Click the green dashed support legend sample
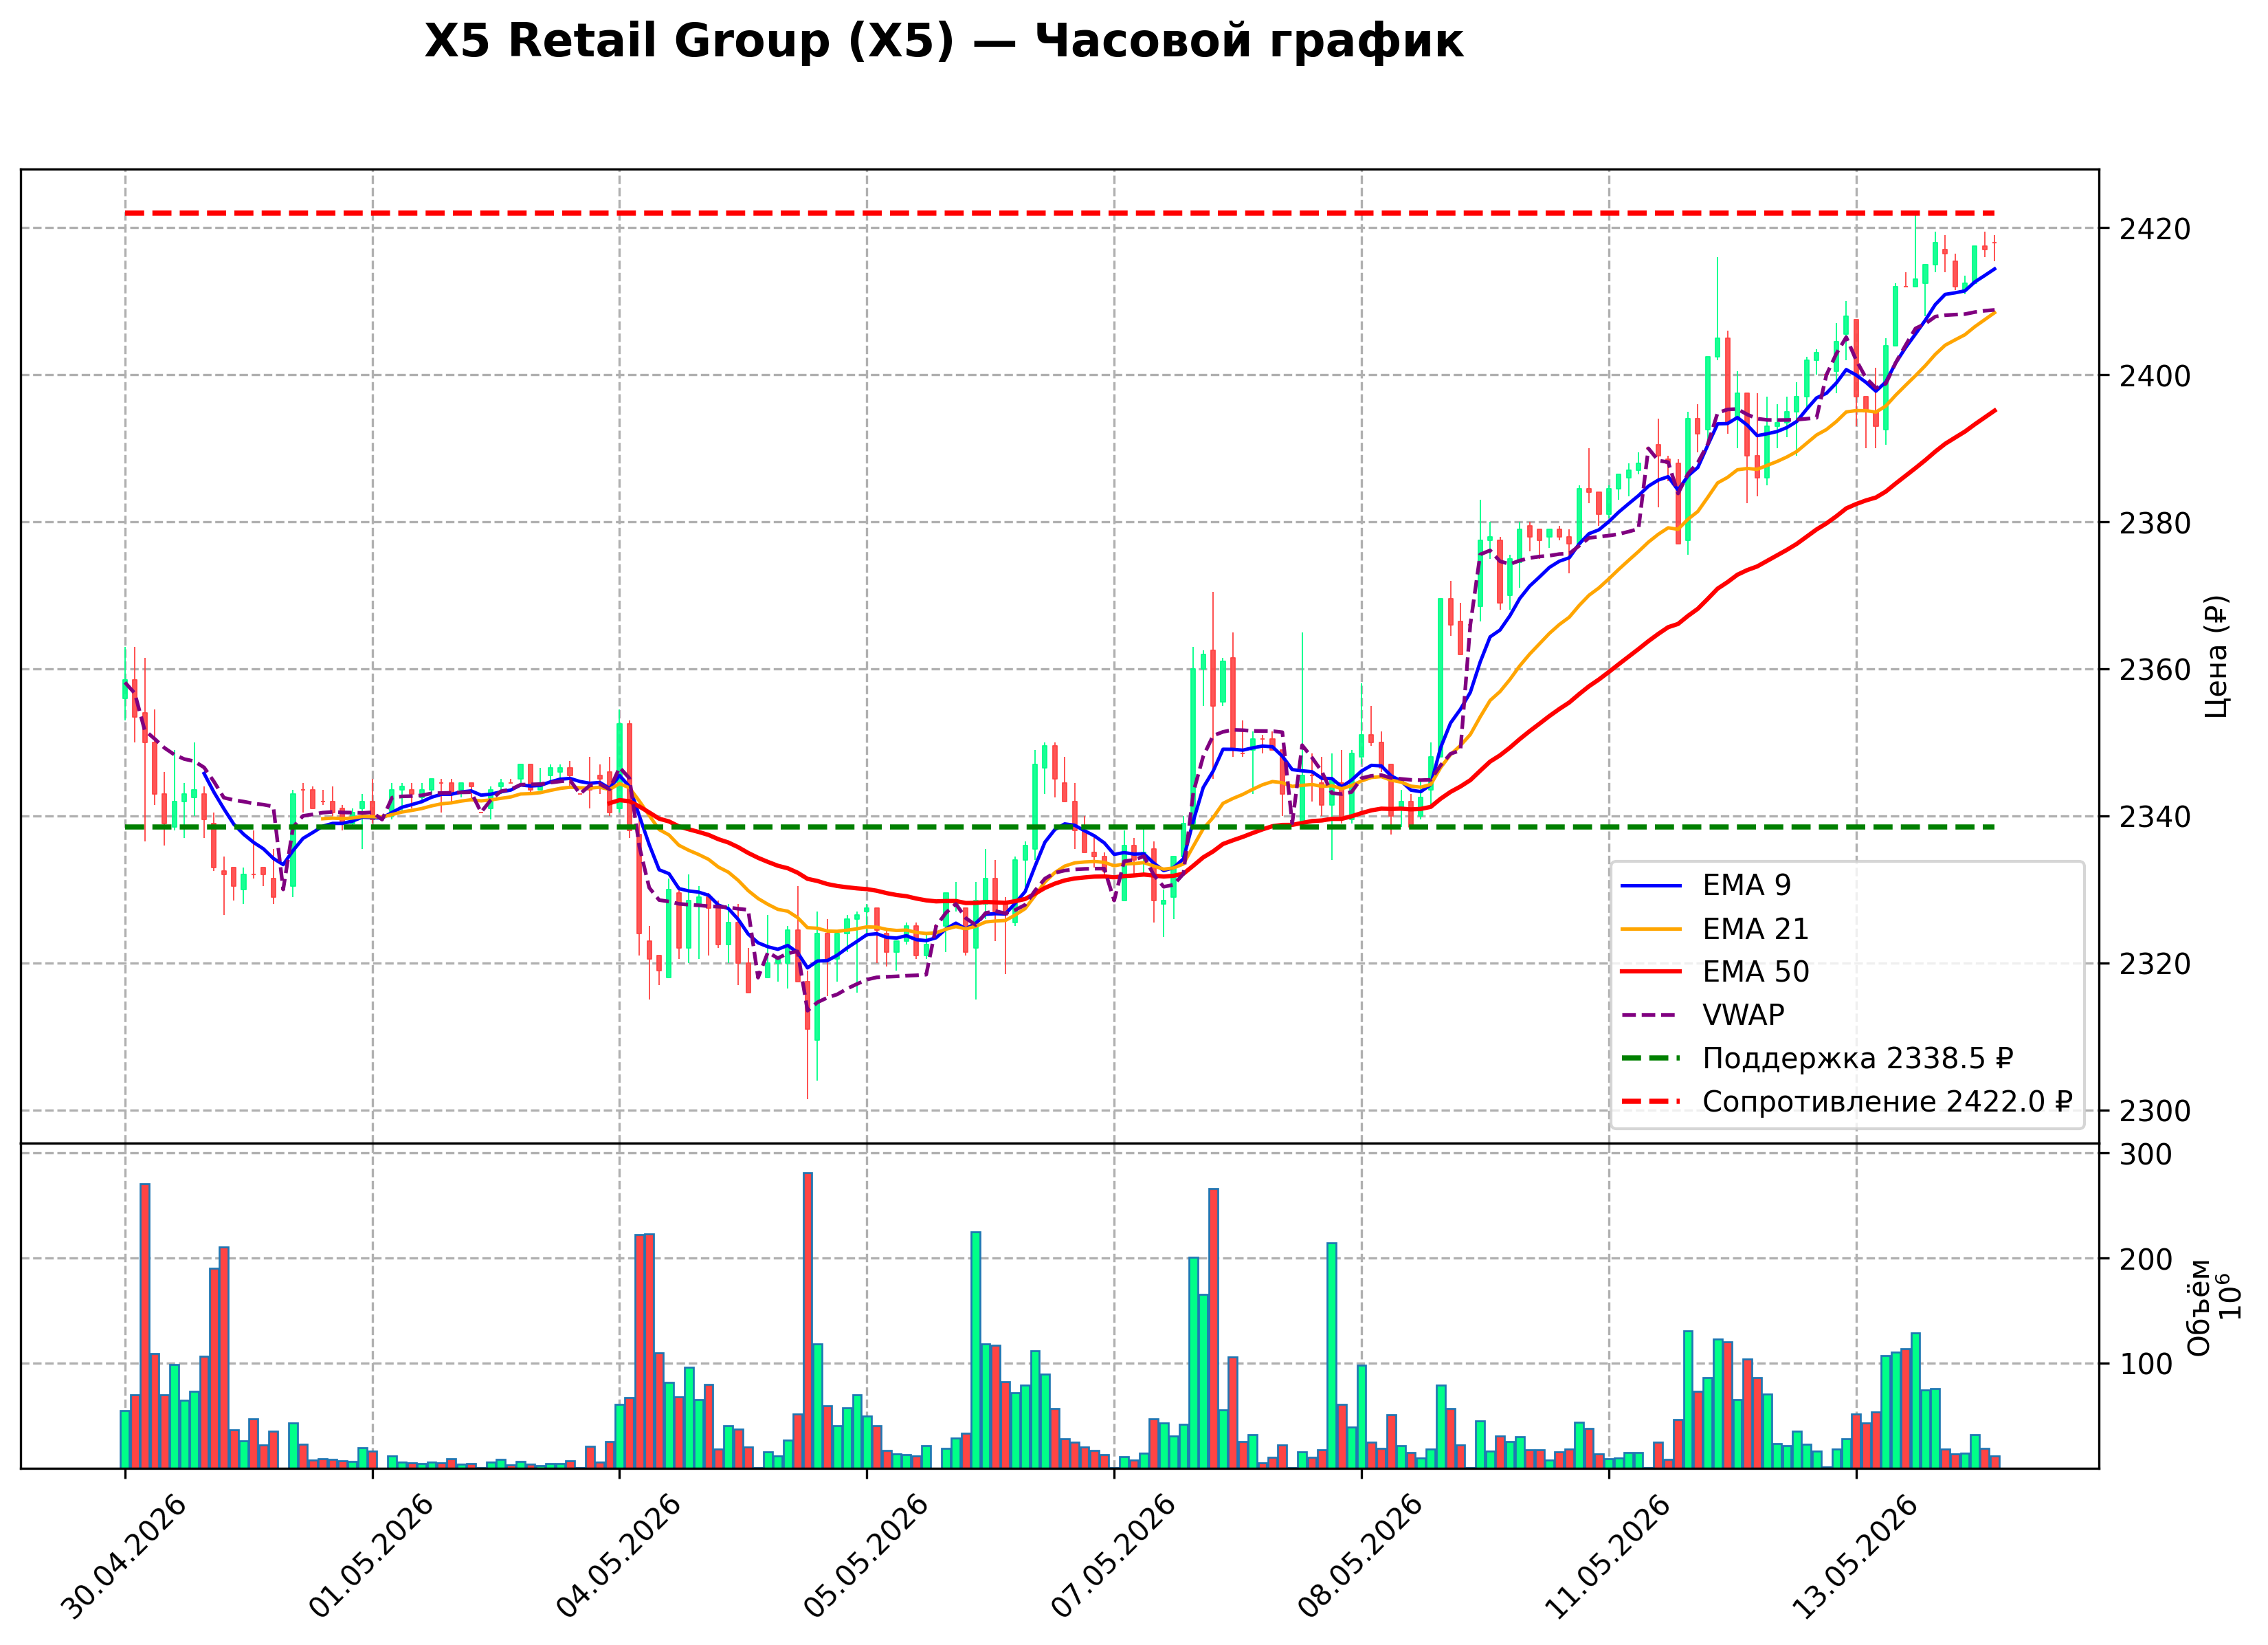2268x1645 pixels. point(1651,1058)
